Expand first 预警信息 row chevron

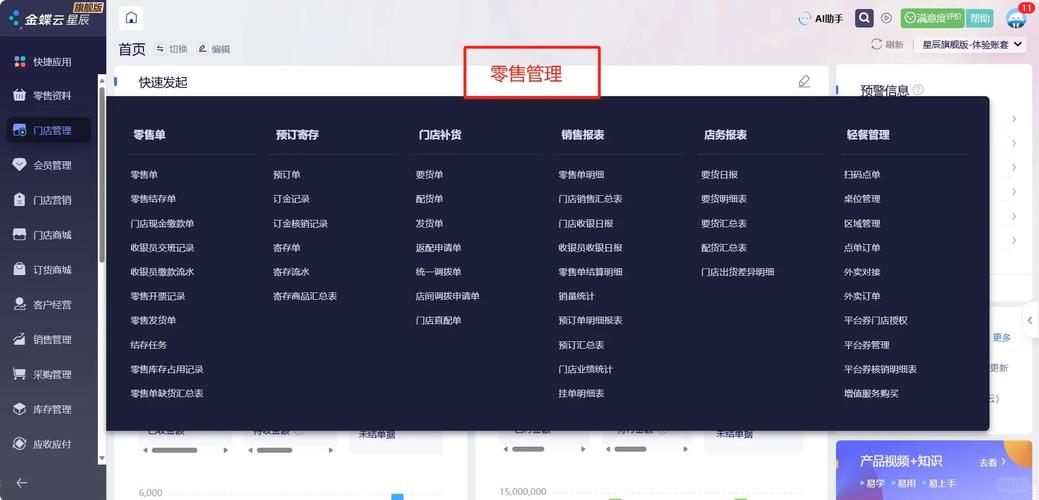tap(1014, 119)
